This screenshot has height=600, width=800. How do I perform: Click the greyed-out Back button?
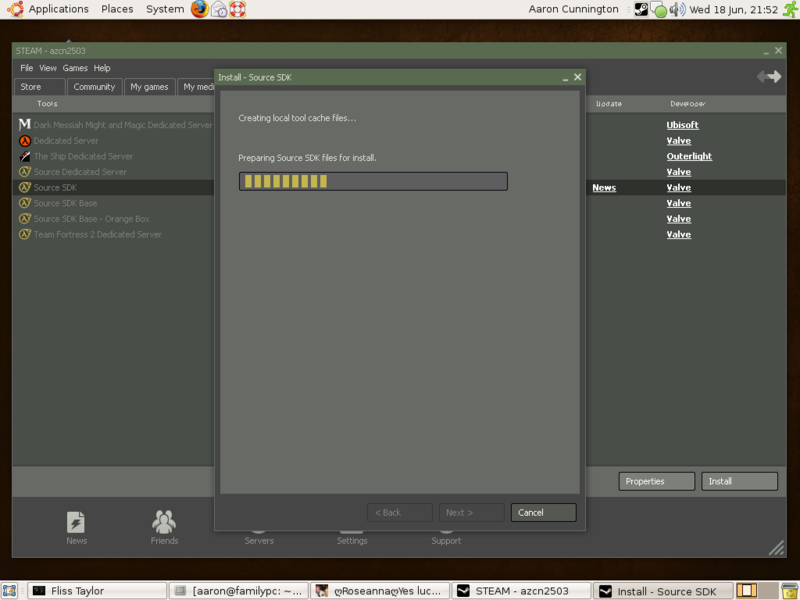tap(399, 512)
